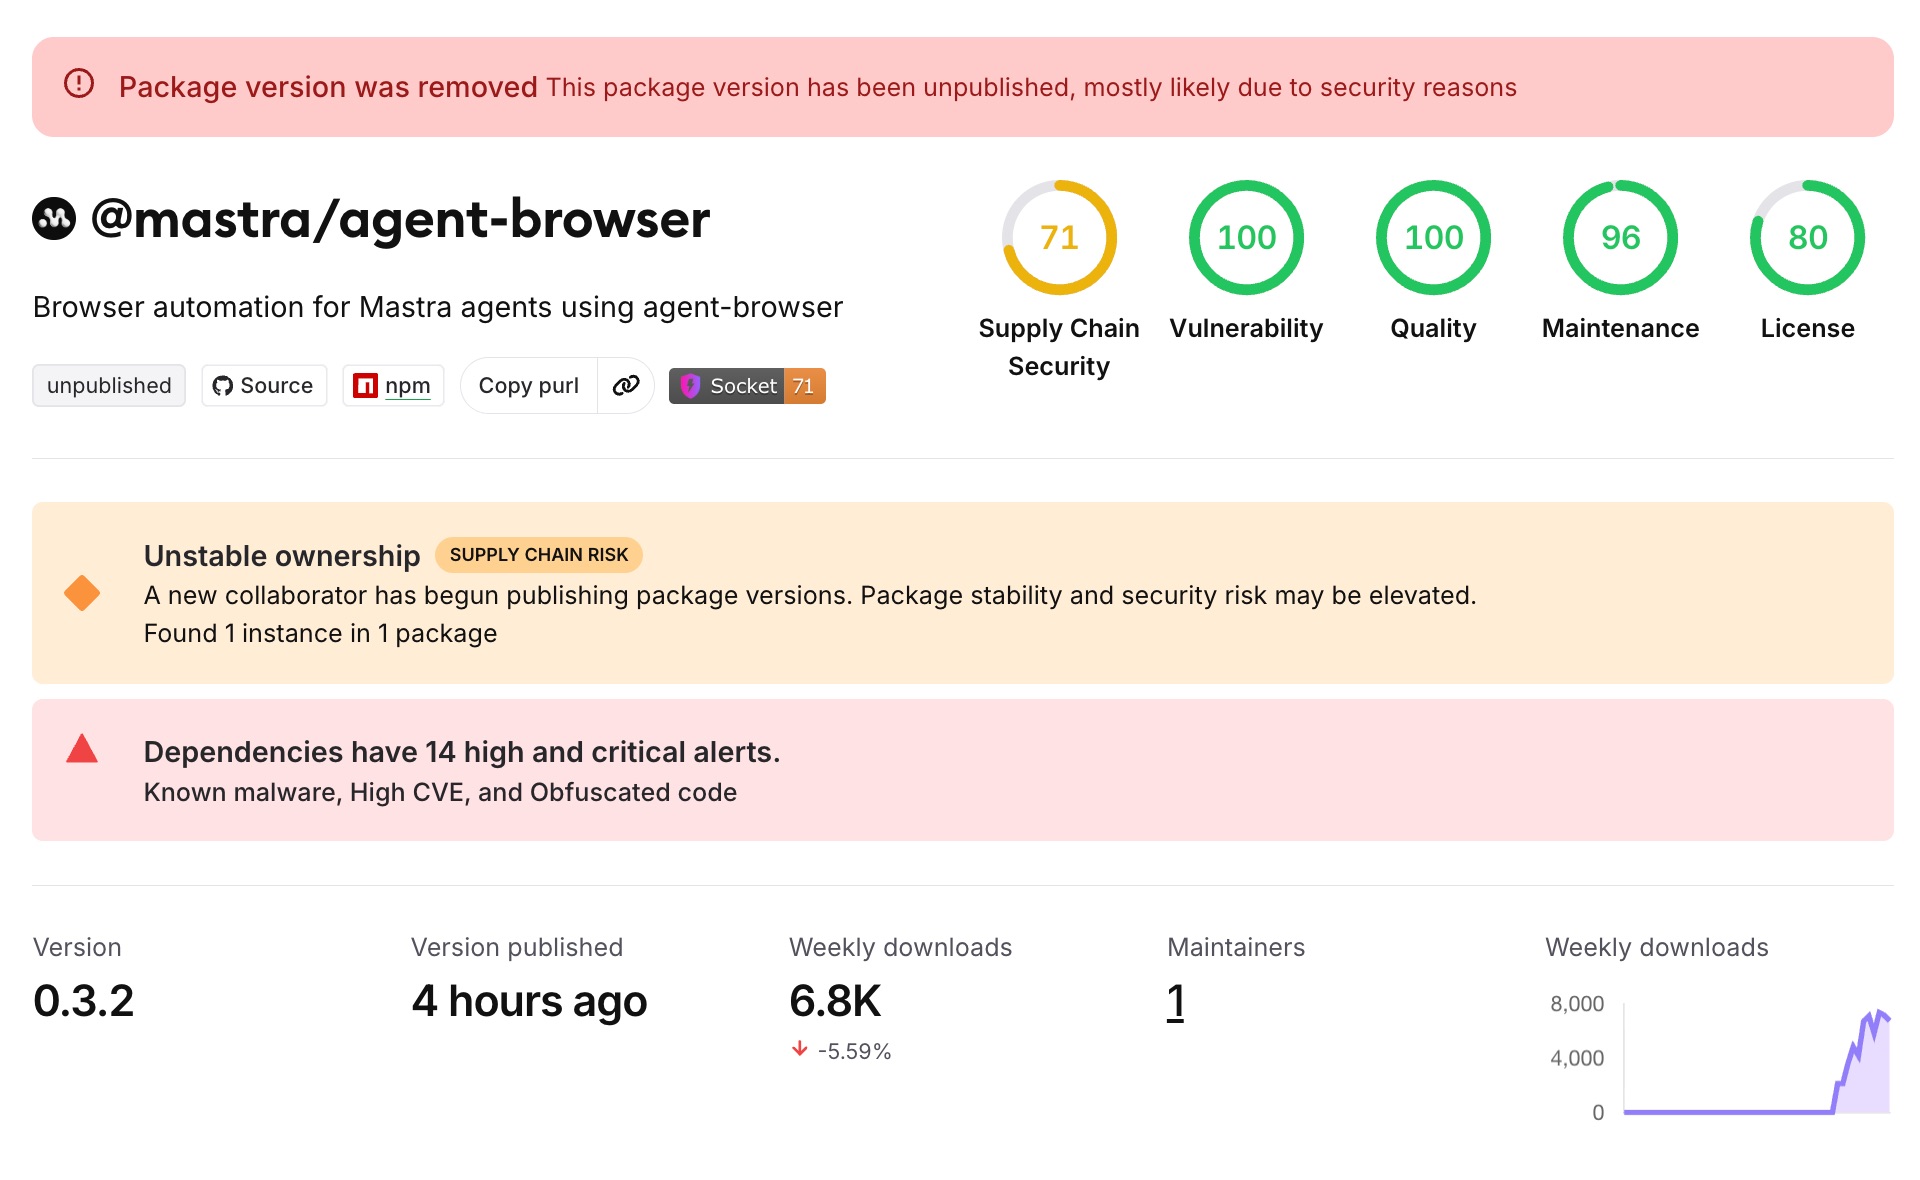
Task: Click the unpublished status tag
Action: click(109, 385)
